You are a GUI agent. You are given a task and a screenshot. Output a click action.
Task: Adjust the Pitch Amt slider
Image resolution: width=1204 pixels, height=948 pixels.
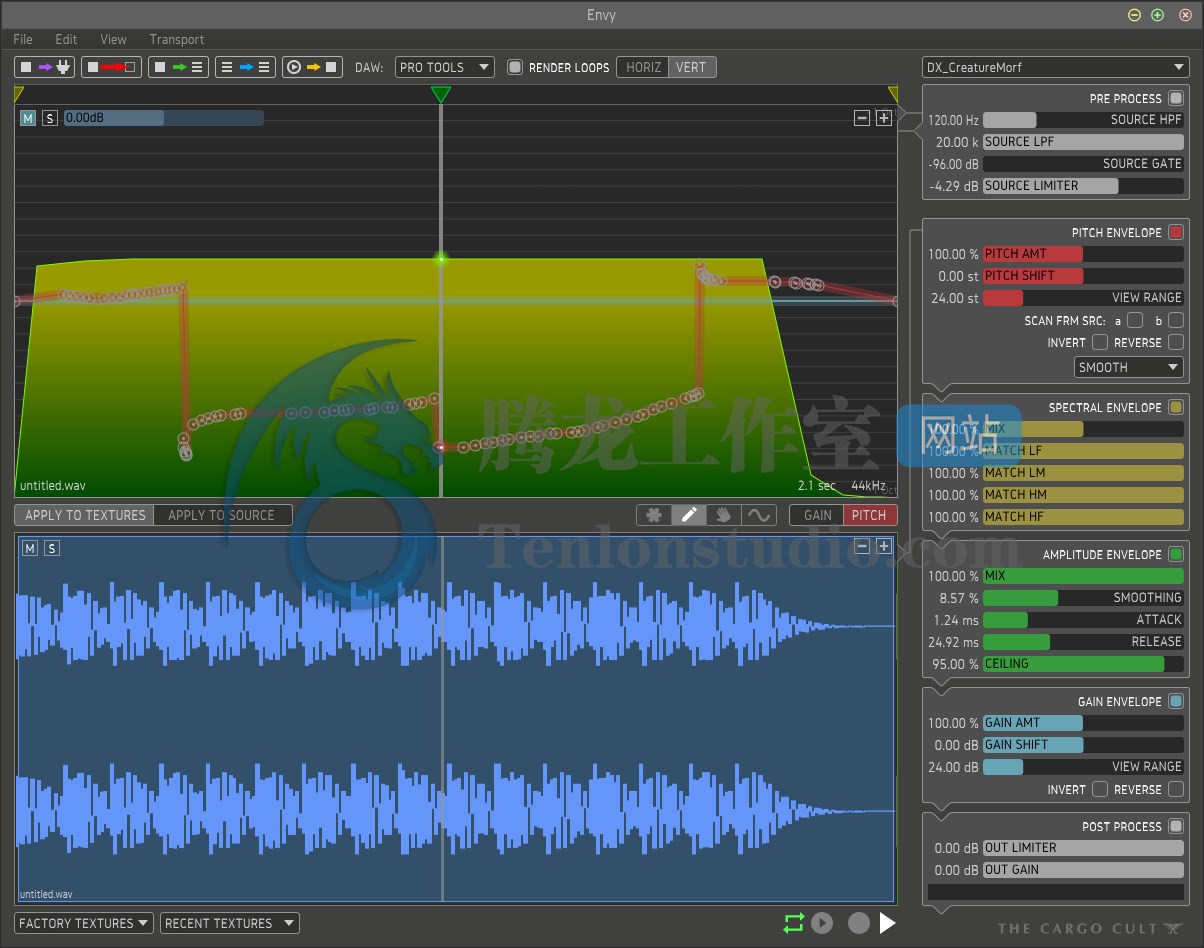1083,254
